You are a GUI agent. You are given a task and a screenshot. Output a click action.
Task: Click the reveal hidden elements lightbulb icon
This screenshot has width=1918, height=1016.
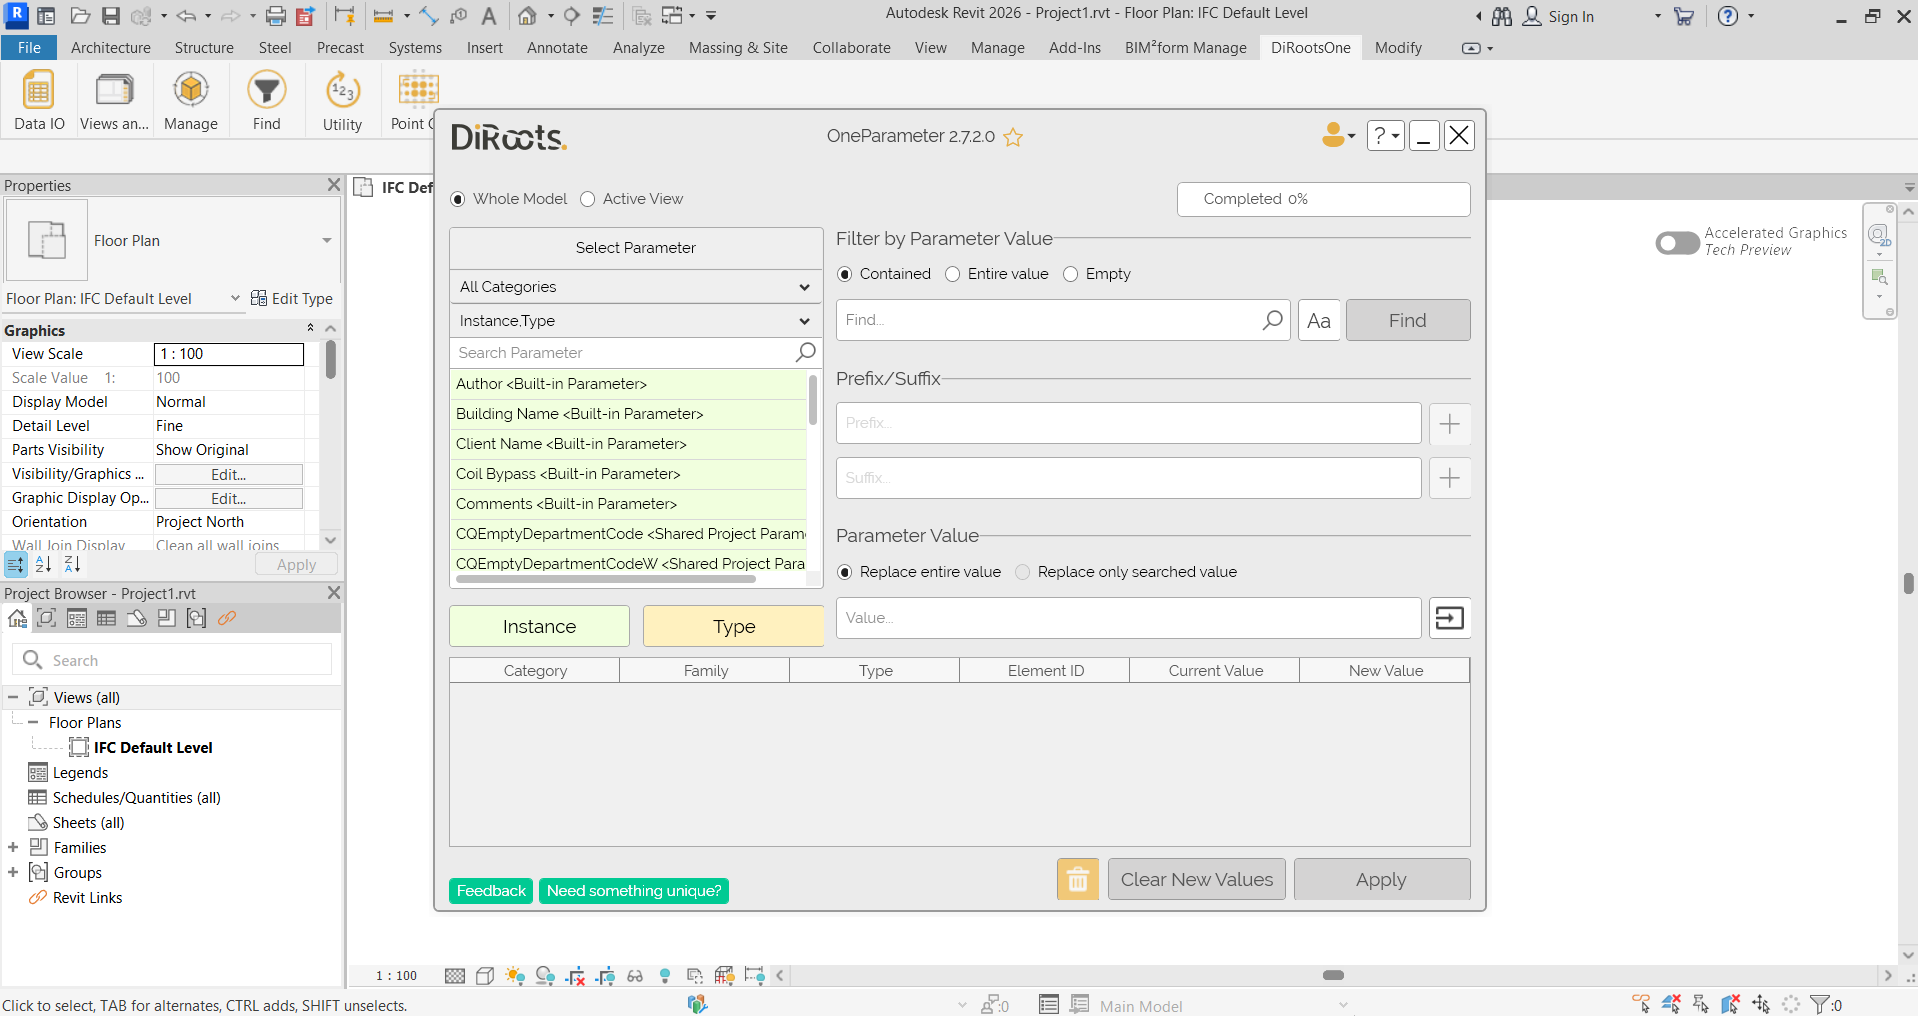tap(665, 976)
